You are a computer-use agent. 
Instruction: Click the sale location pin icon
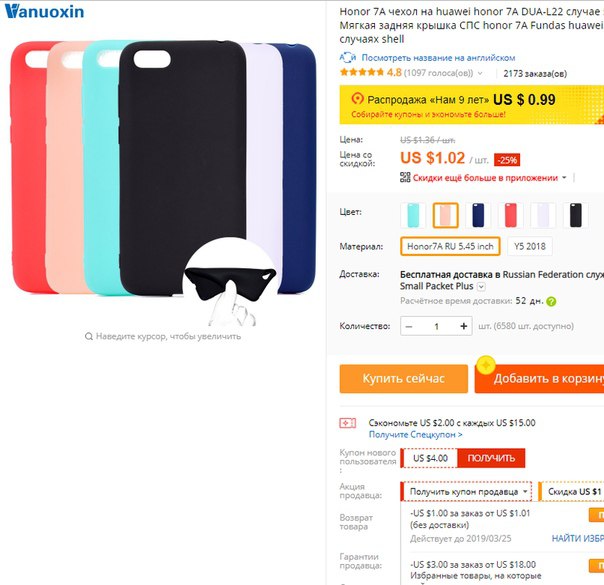click(x=357, y=99)
